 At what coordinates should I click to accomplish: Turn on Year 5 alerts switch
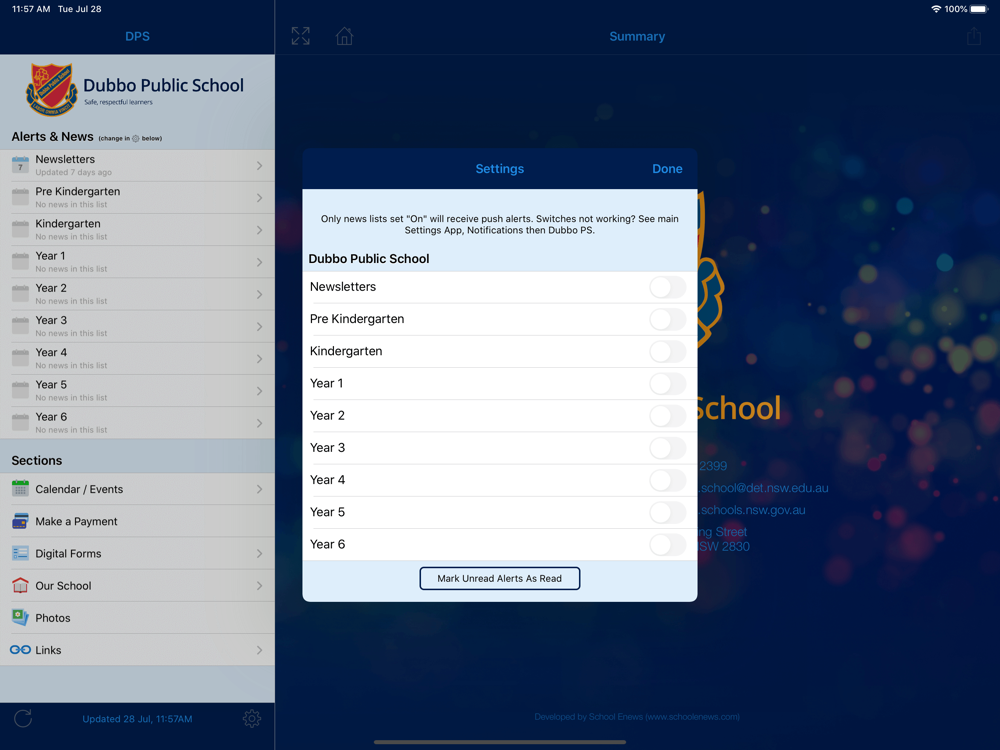(x=668, y=512)
